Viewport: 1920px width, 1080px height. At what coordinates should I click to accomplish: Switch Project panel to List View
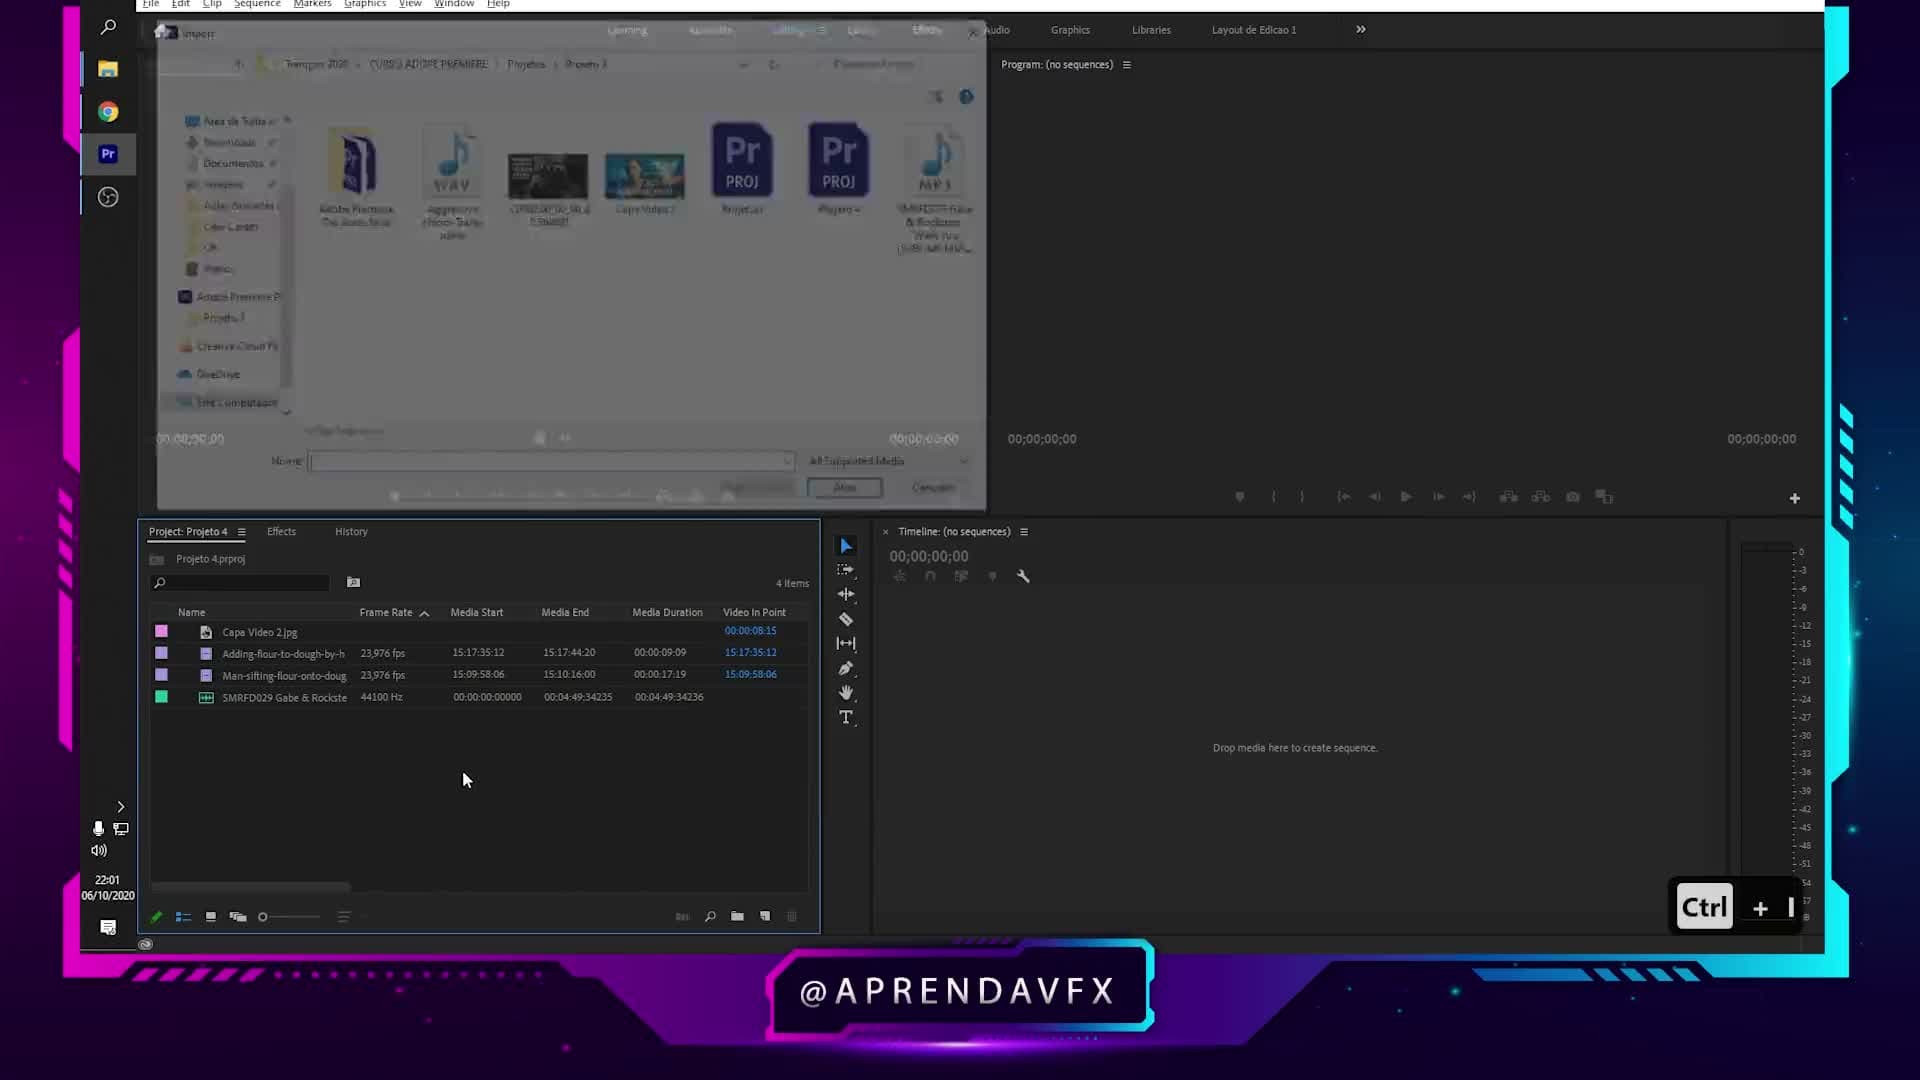(x=183, y=917)
